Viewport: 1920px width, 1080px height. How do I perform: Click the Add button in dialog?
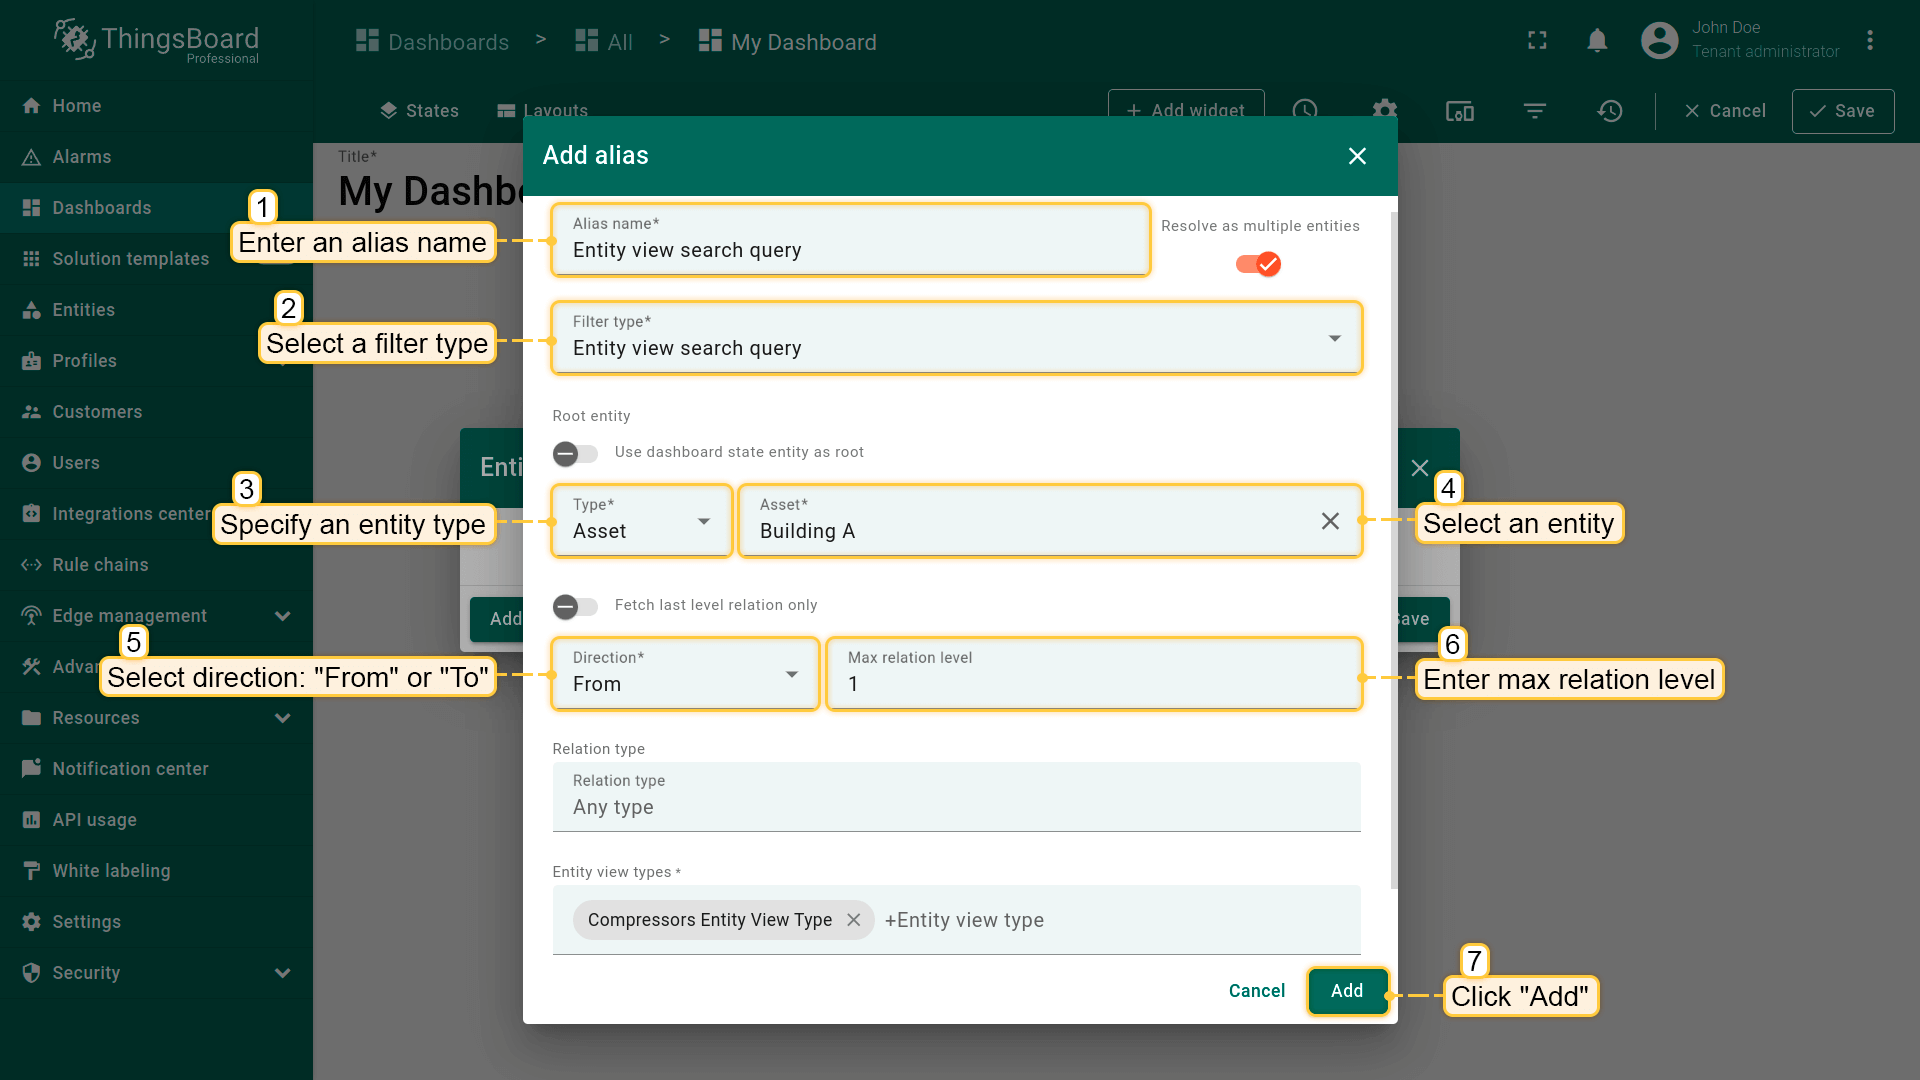click(x=1347, y=991)
